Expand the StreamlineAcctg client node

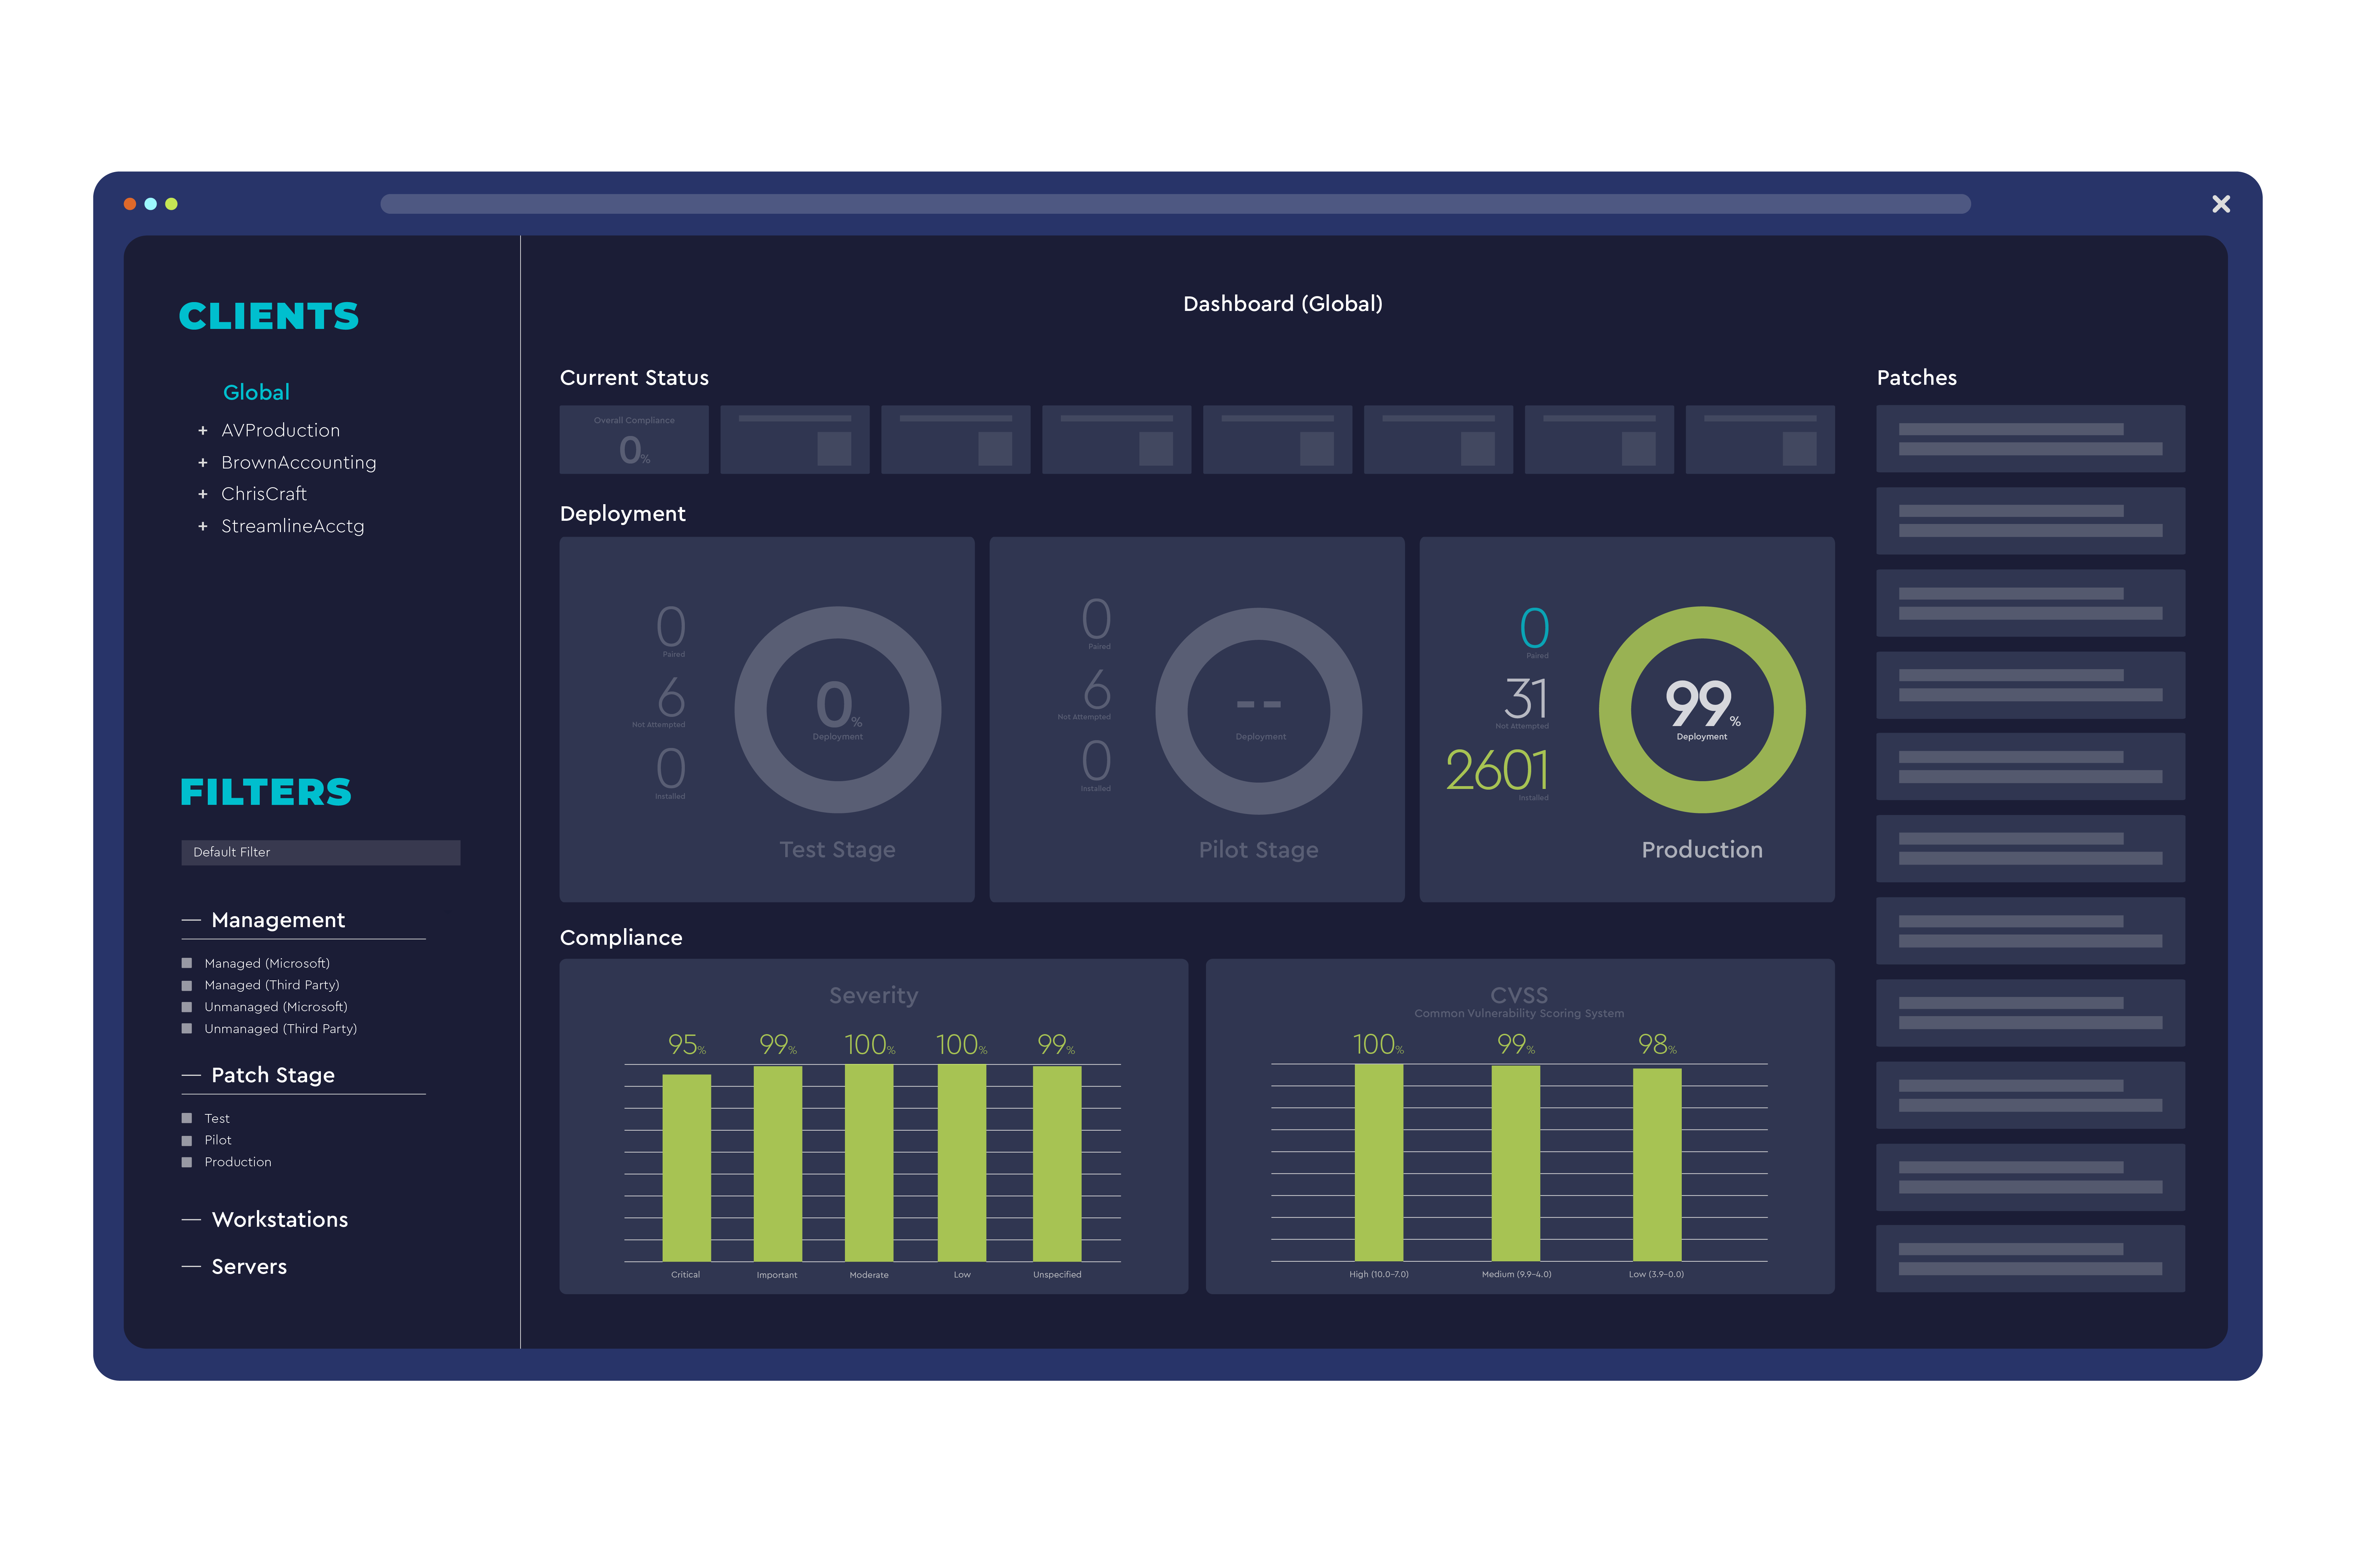coord(203,526)
